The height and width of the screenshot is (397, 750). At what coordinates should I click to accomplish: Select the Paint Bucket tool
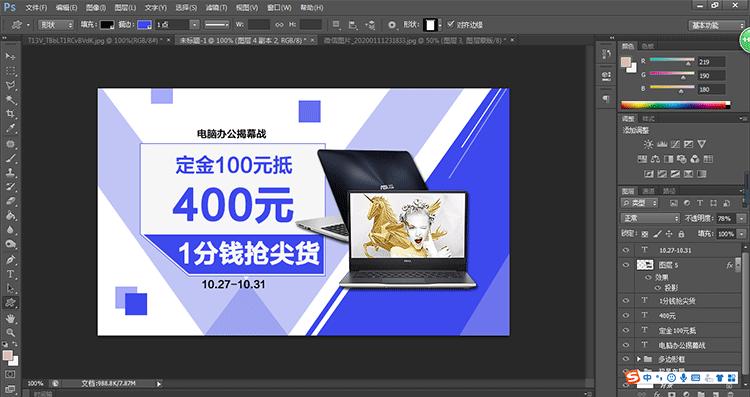[x=10, y=216]
